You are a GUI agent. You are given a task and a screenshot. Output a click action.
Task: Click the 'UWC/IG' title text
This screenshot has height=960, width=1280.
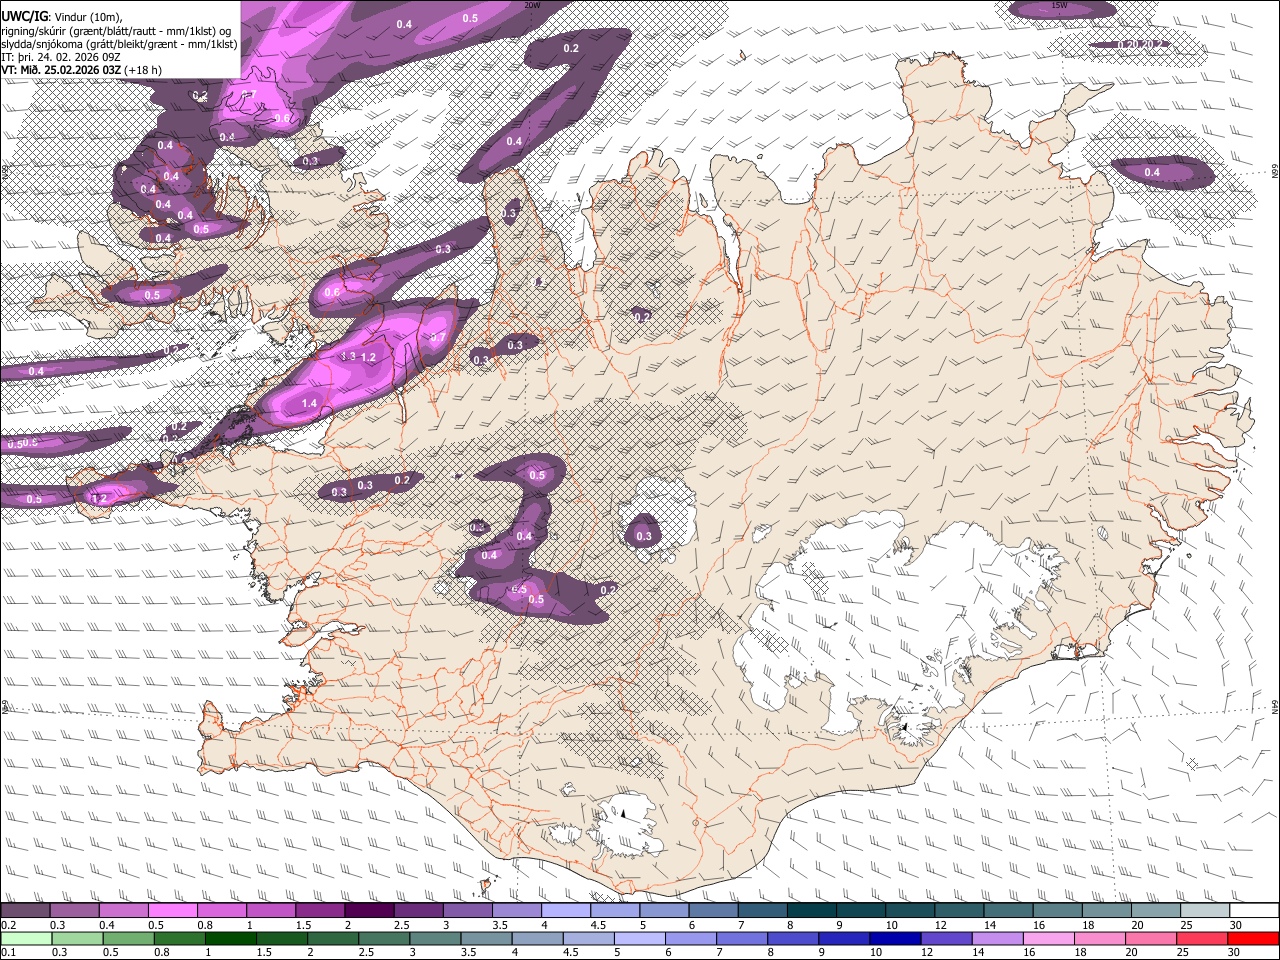[x=24, y=17]
